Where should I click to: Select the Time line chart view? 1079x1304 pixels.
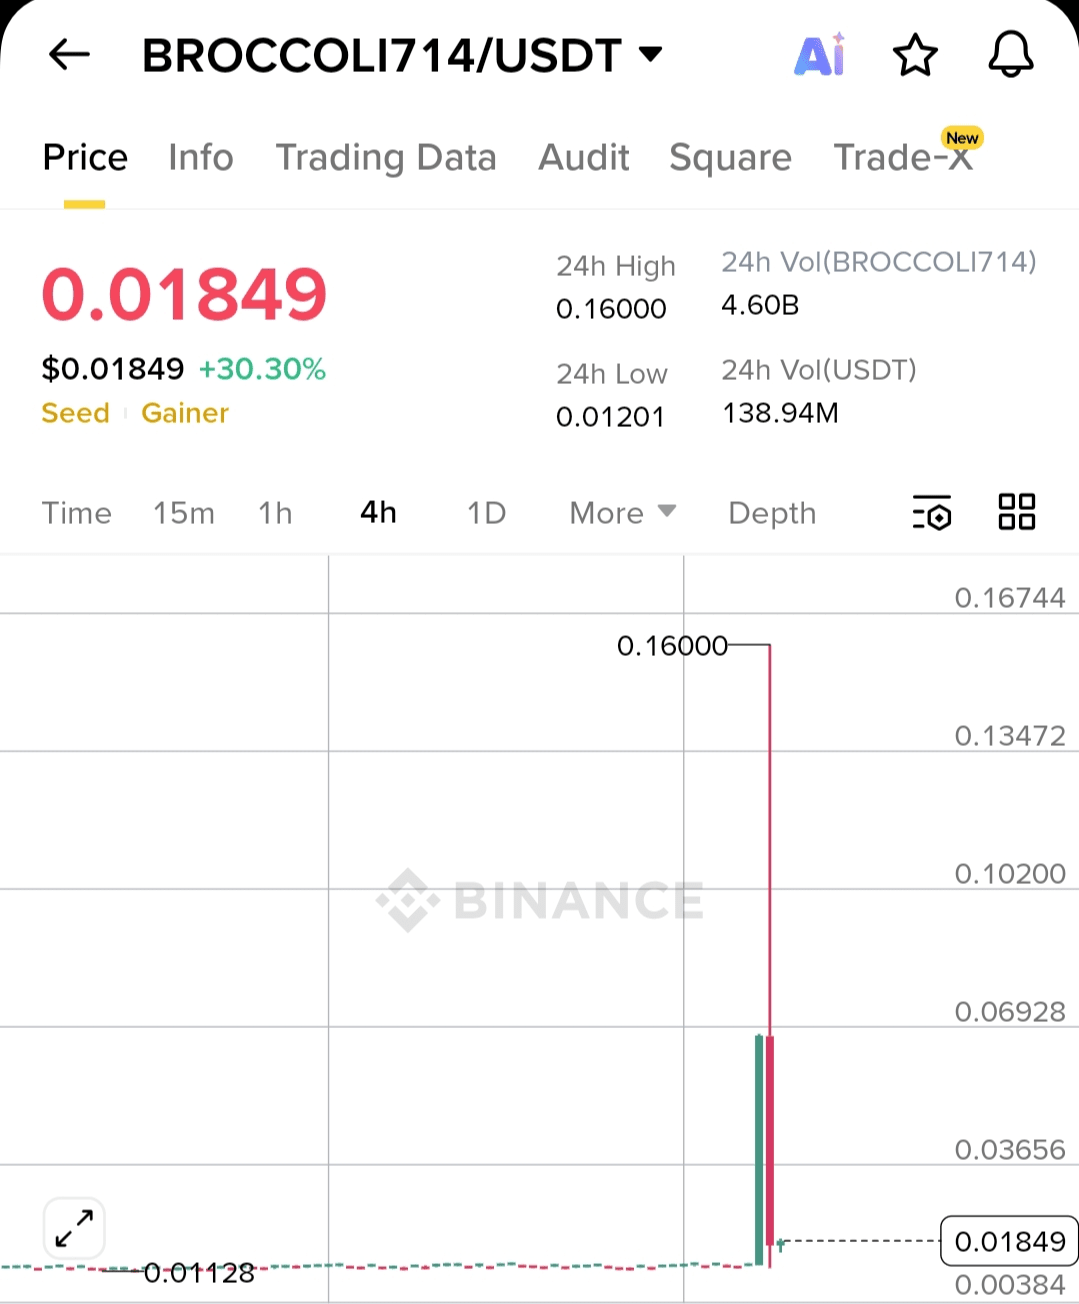point(77,513)
